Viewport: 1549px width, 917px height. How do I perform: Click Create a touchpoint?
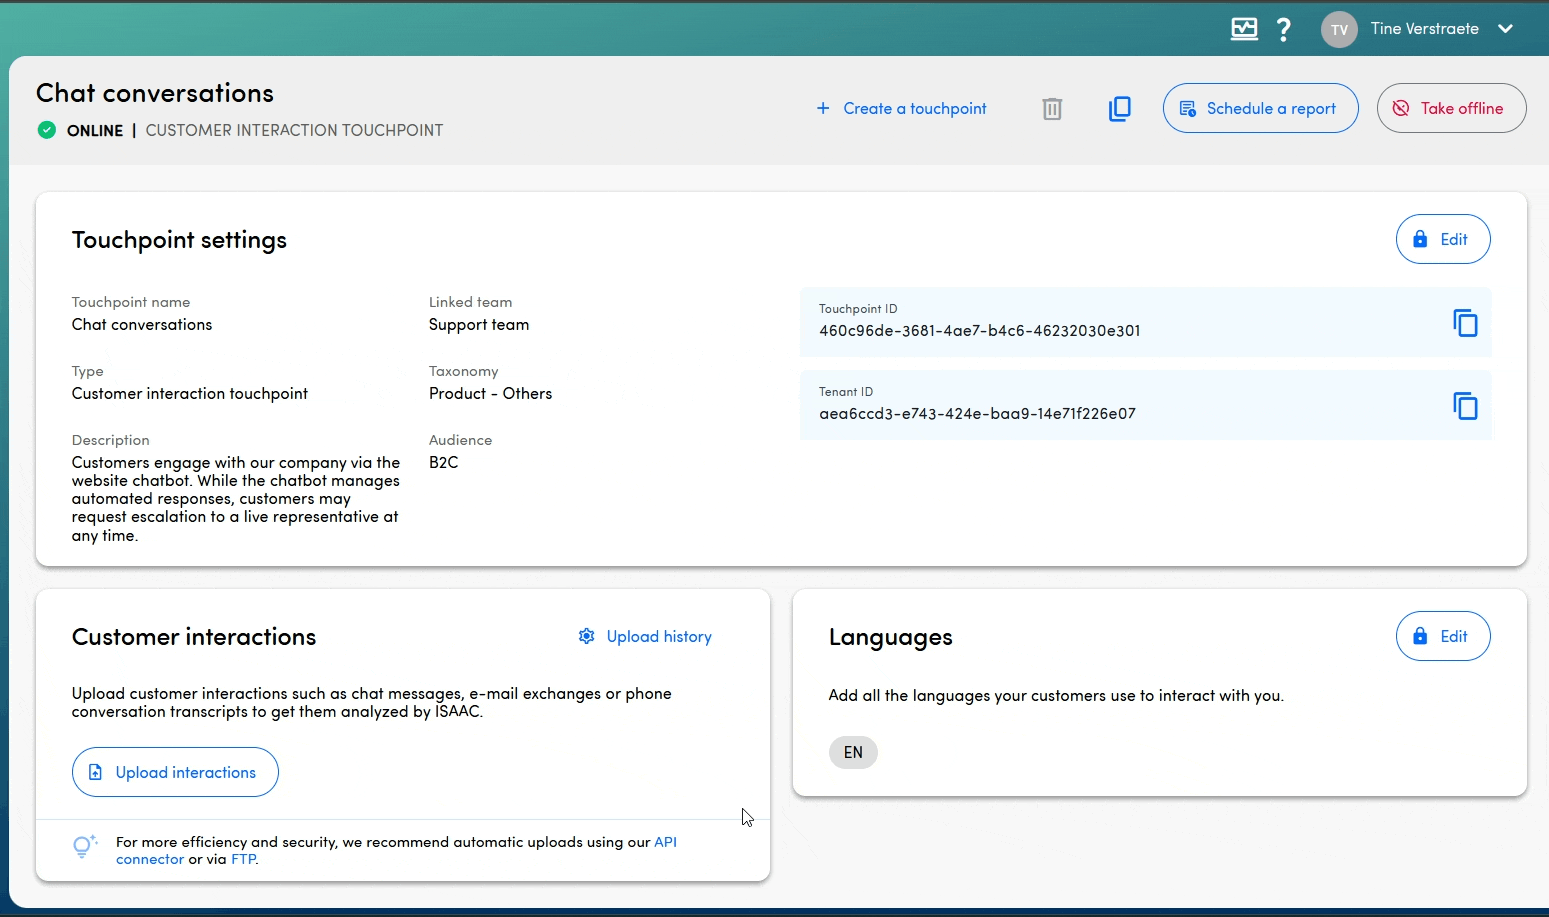pos(901,108)
